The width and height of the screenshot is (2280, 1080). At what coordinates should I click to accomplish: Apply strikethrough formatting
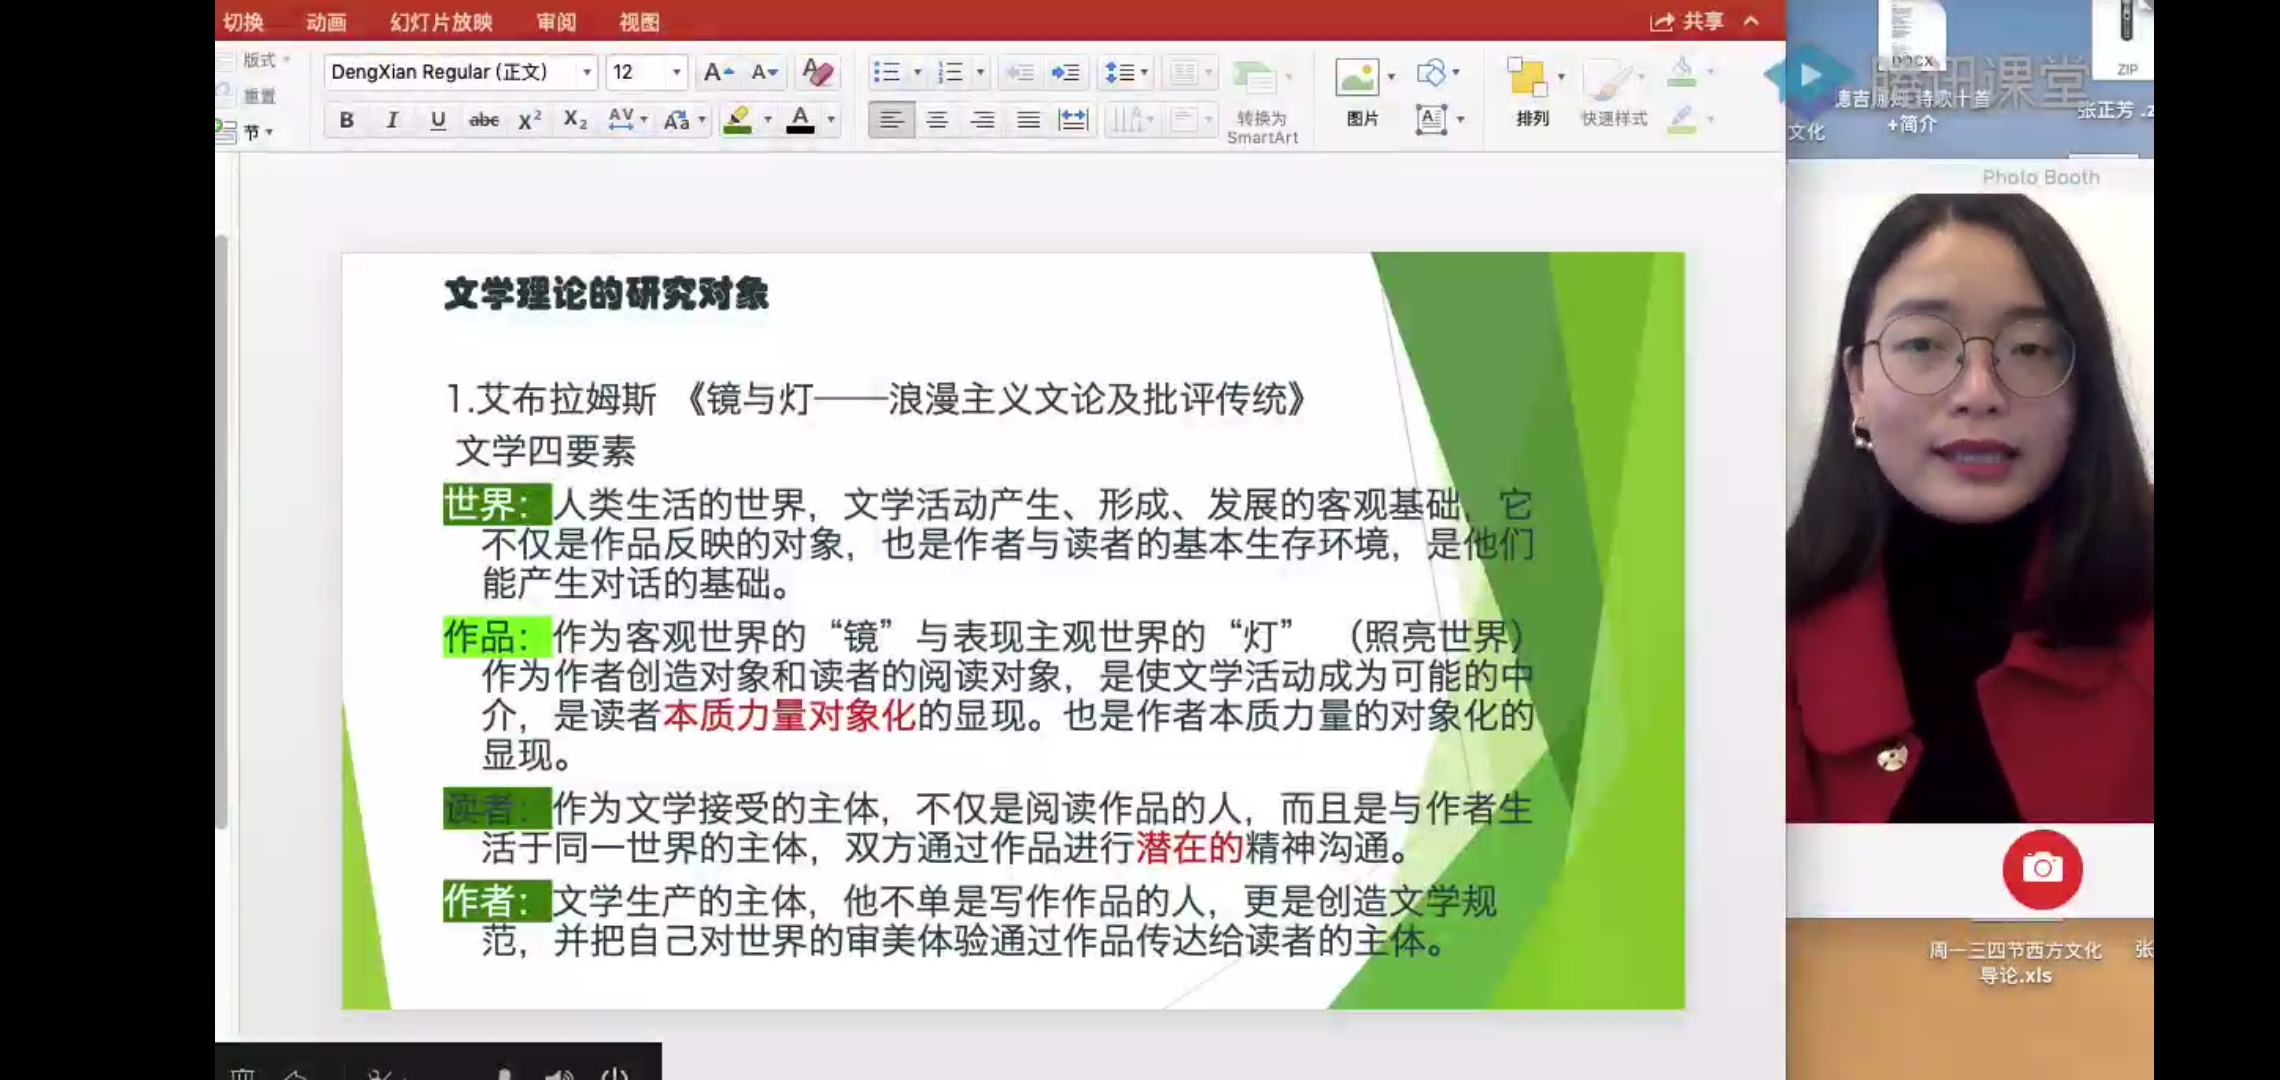tap(484, 120)
